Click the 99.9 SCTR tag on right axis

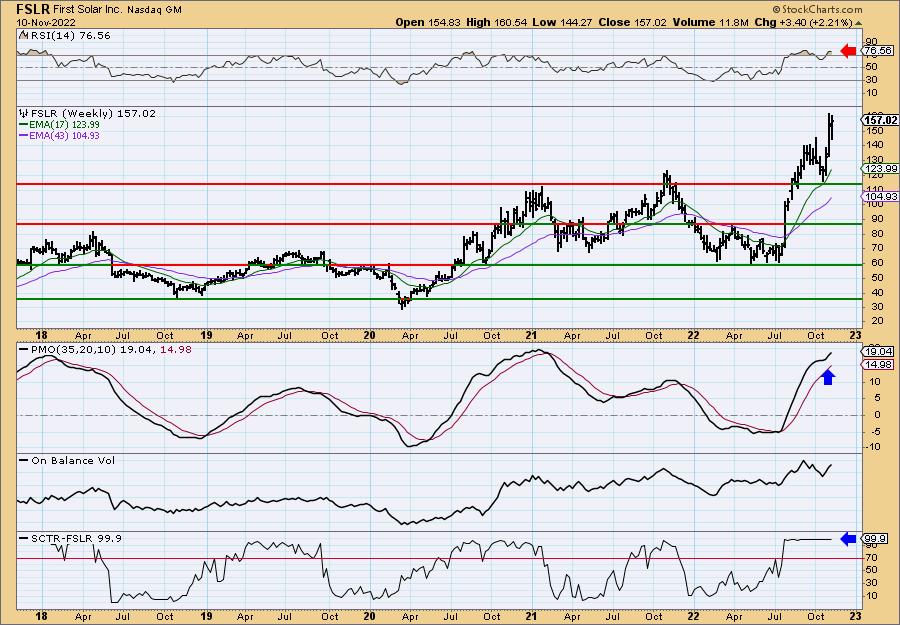click(876, 539)
